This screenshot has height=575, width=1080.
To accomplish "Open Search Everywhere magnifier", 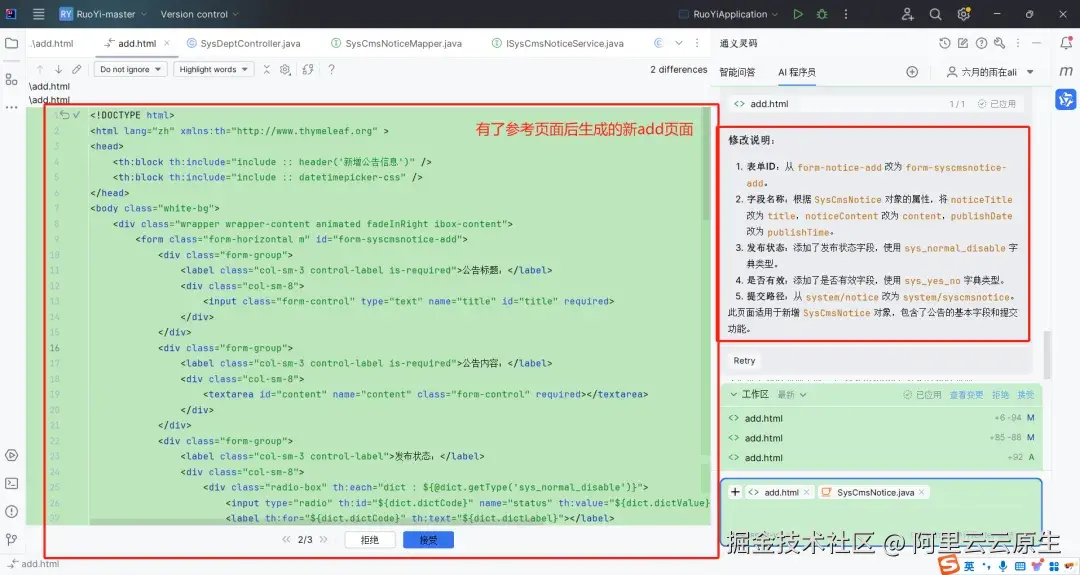I will click(x=935, y=14).
